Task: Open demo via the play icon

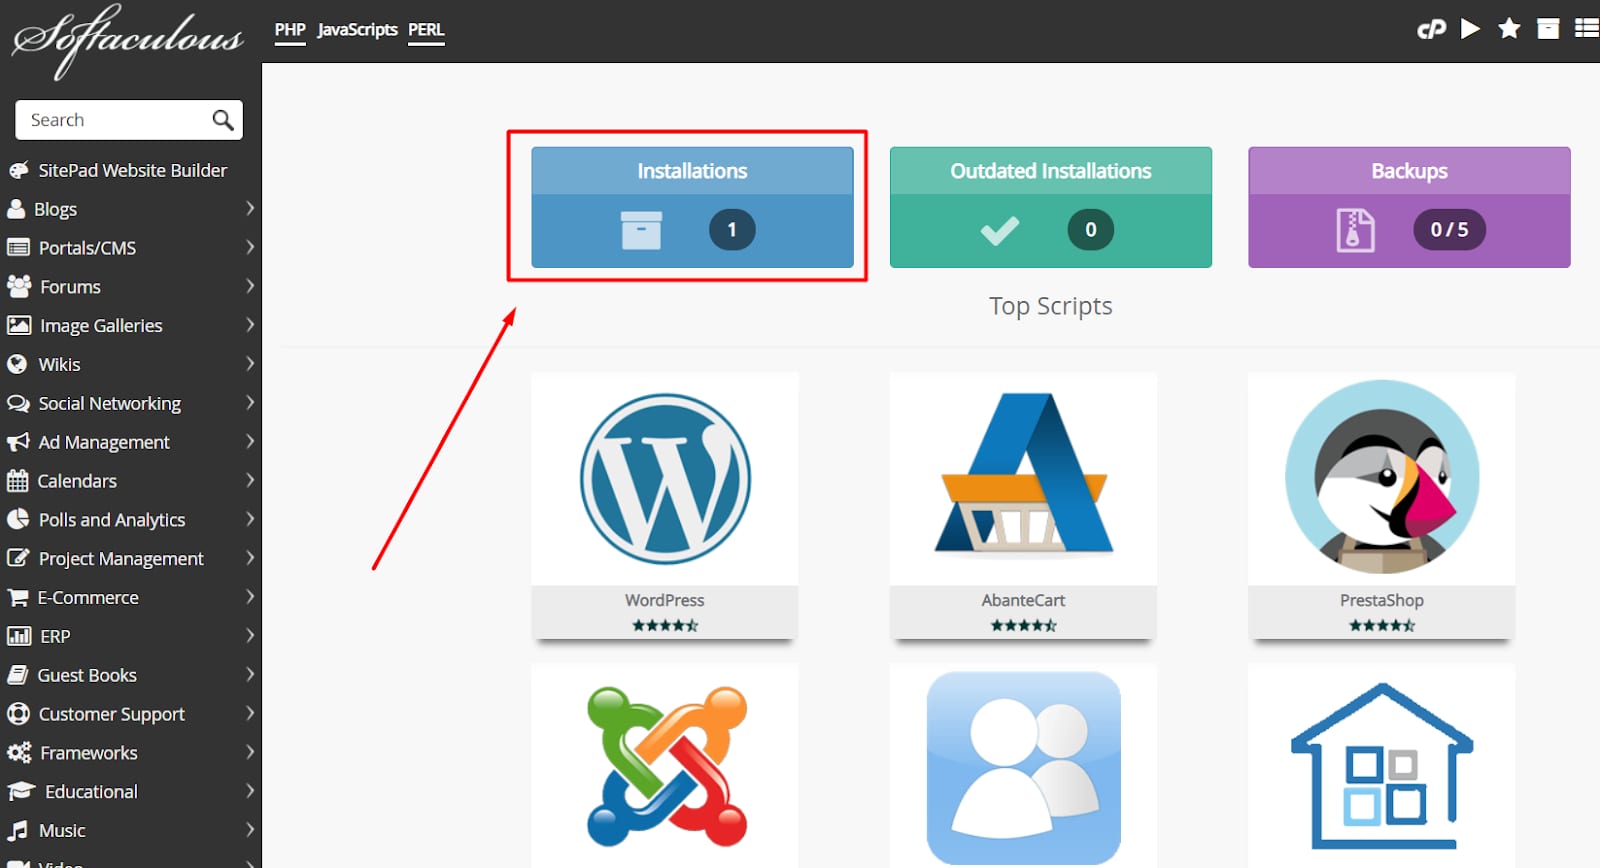Action: click(x=1470, y=29)
